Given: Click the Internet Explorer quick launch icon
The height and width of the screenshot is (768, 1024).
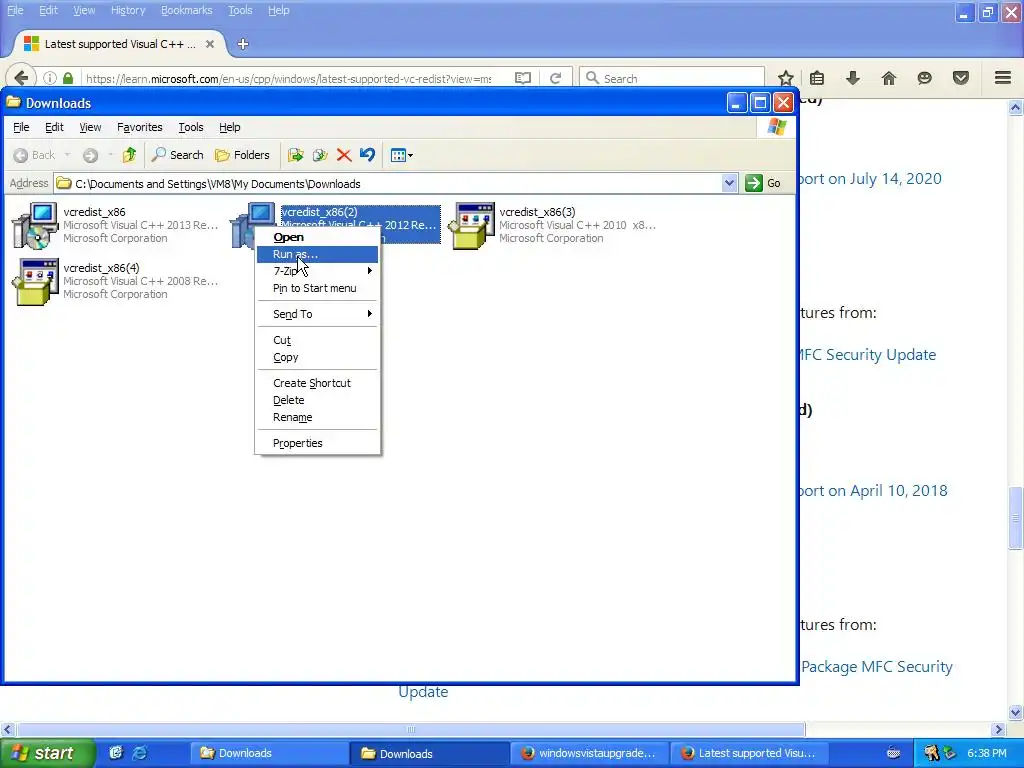Looking at the screenshot, I should tap(140, 753).
